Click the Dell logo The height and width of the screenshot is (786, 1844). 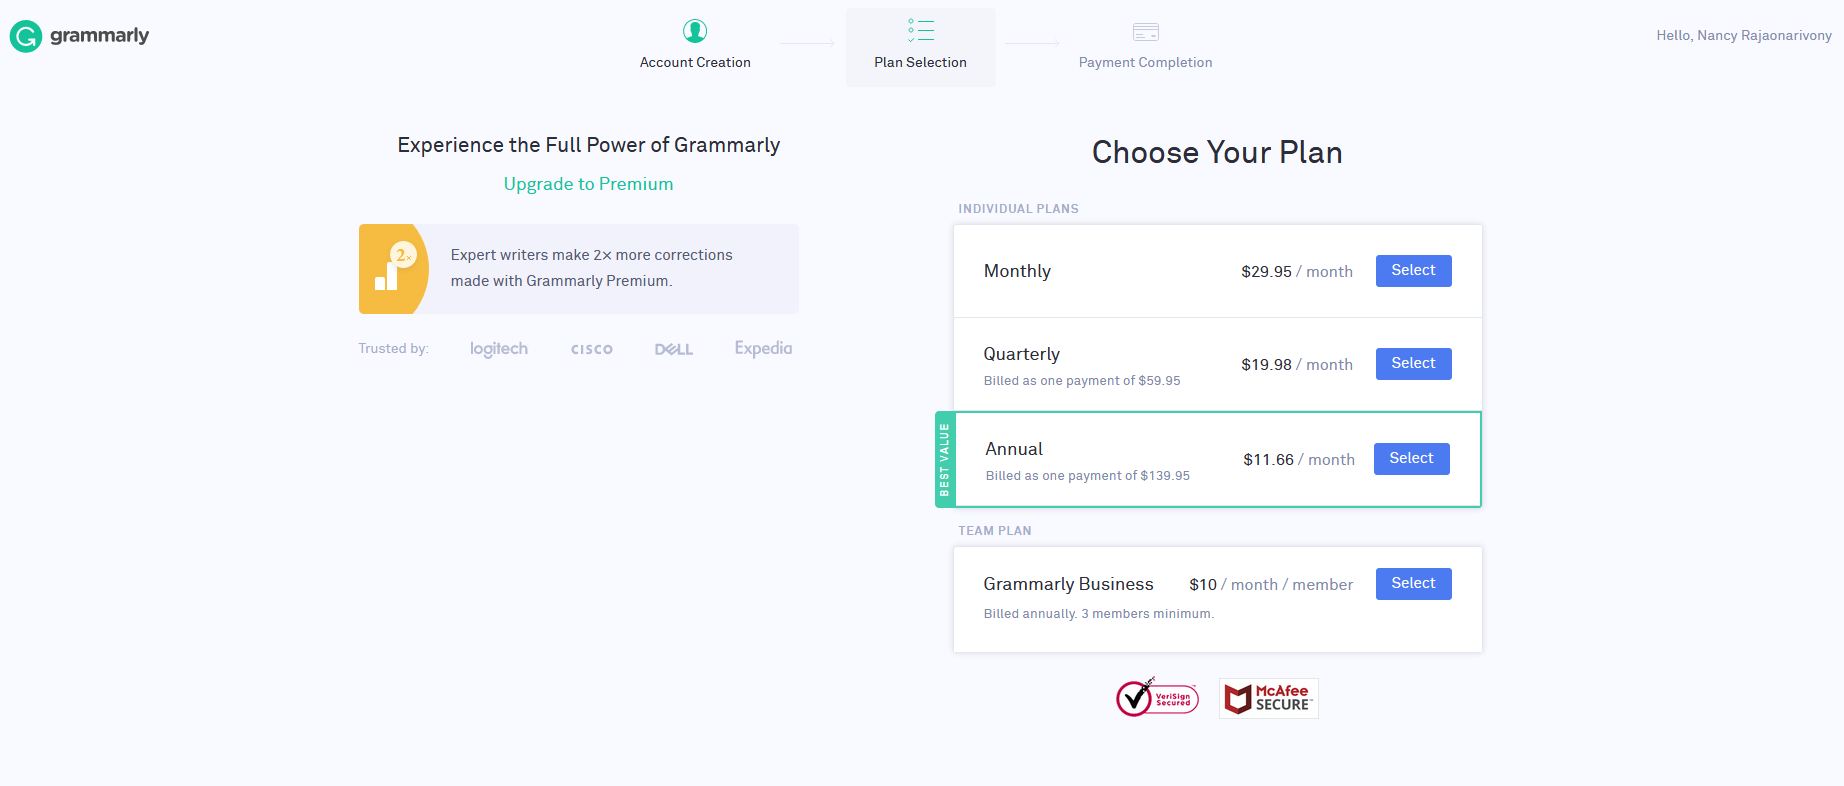[673, 349]
